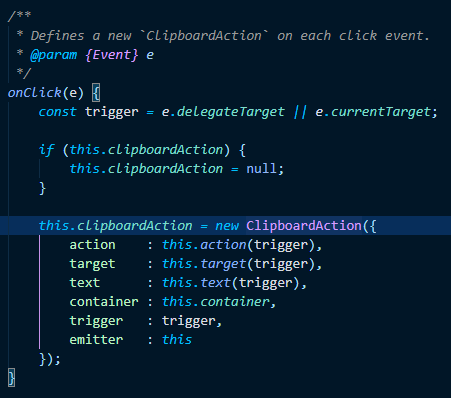
Task: Click the action property key
Action: click(92, 245)
